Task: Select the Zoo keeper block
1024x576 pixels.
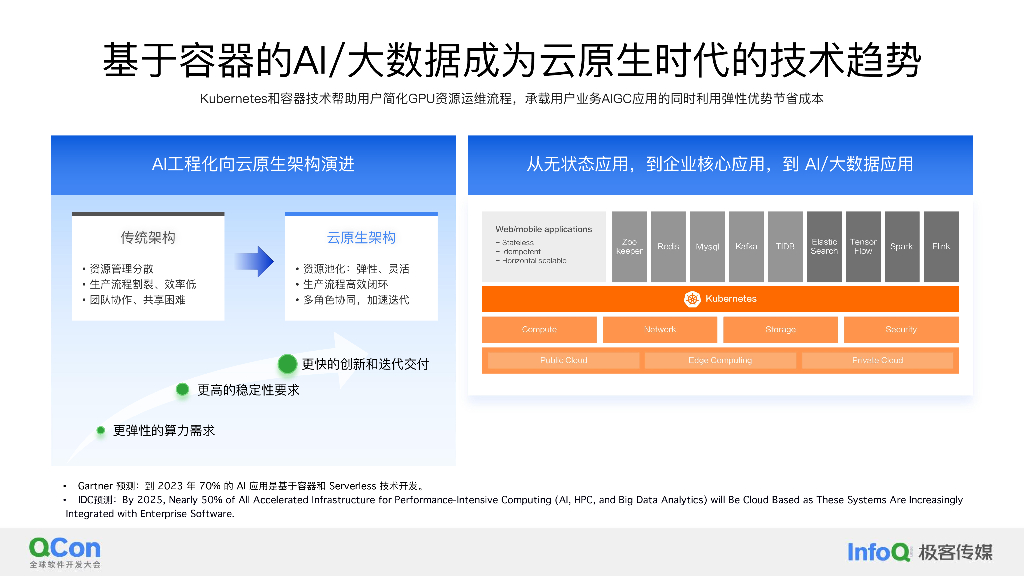Action: (630, 246)
